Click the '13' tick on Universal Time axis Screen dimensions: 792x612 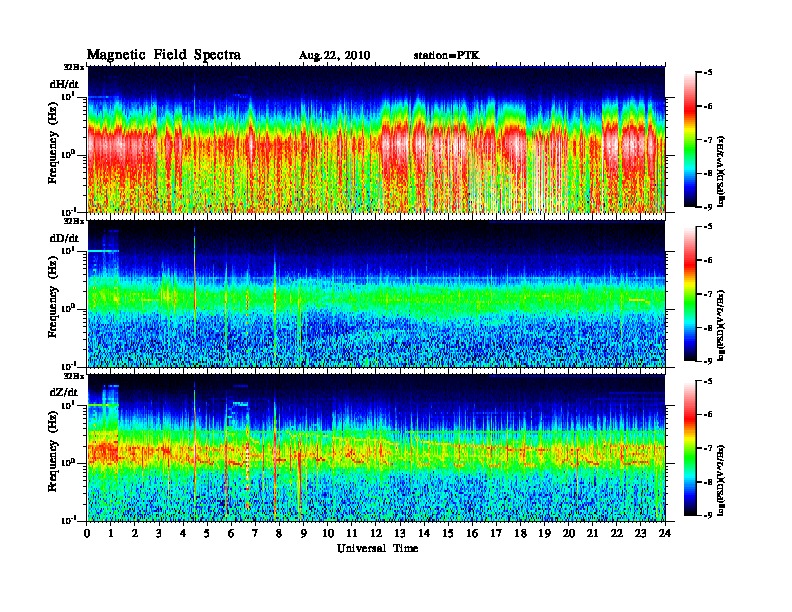tap(400, 534)
